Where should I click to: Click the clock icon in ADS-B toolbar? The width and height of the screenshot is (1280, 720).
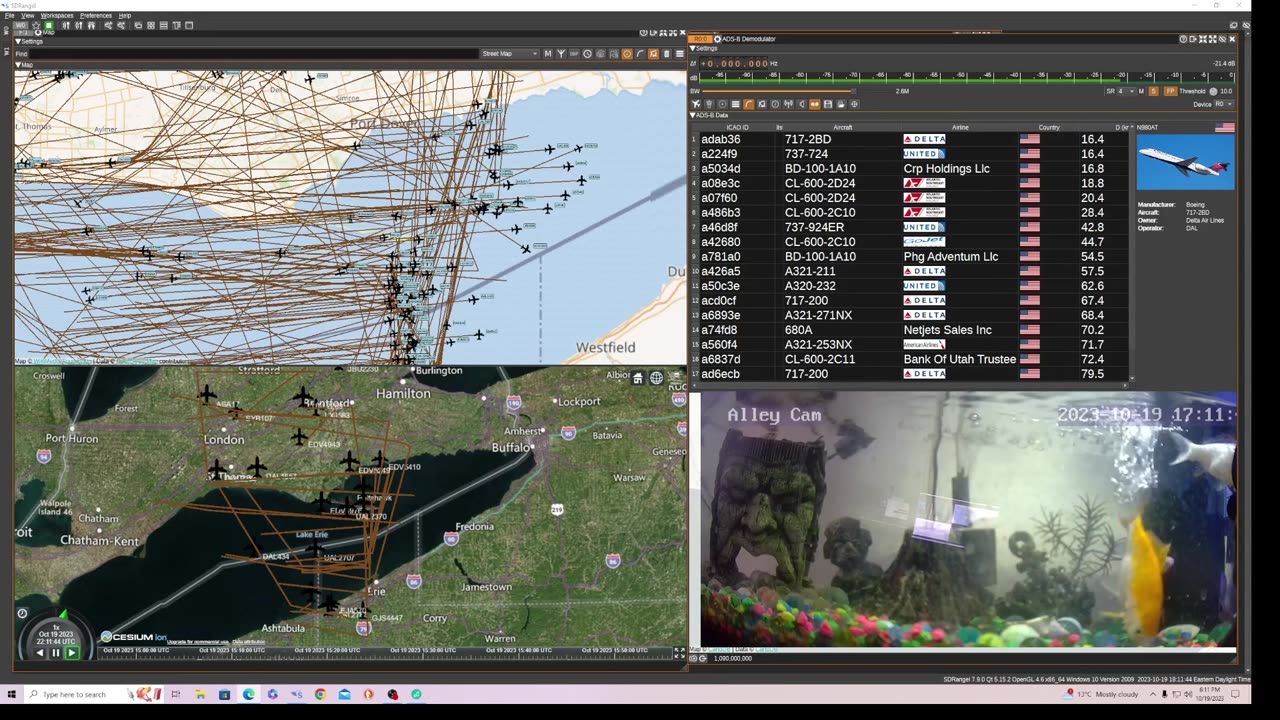pyautogui.click(x=775, y=104)
